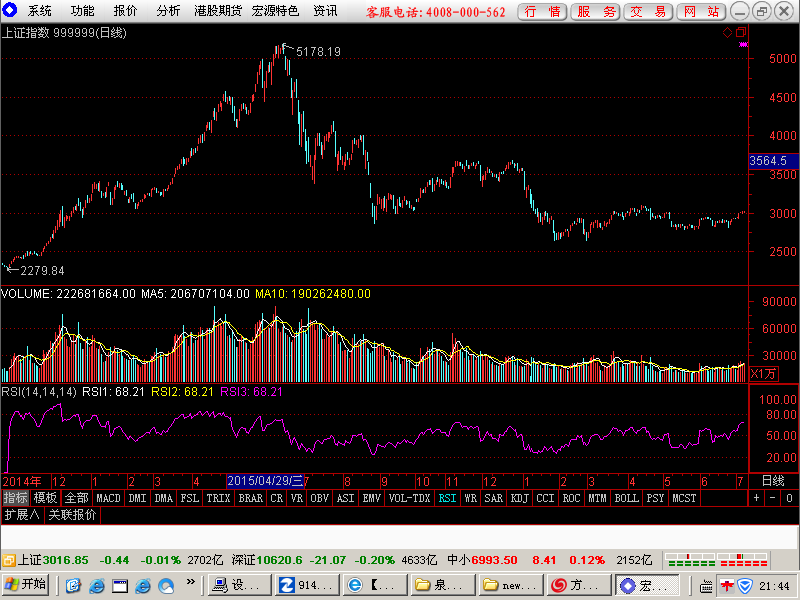
Task: Click the magenta marker icon near 5000
Action: 743,45
